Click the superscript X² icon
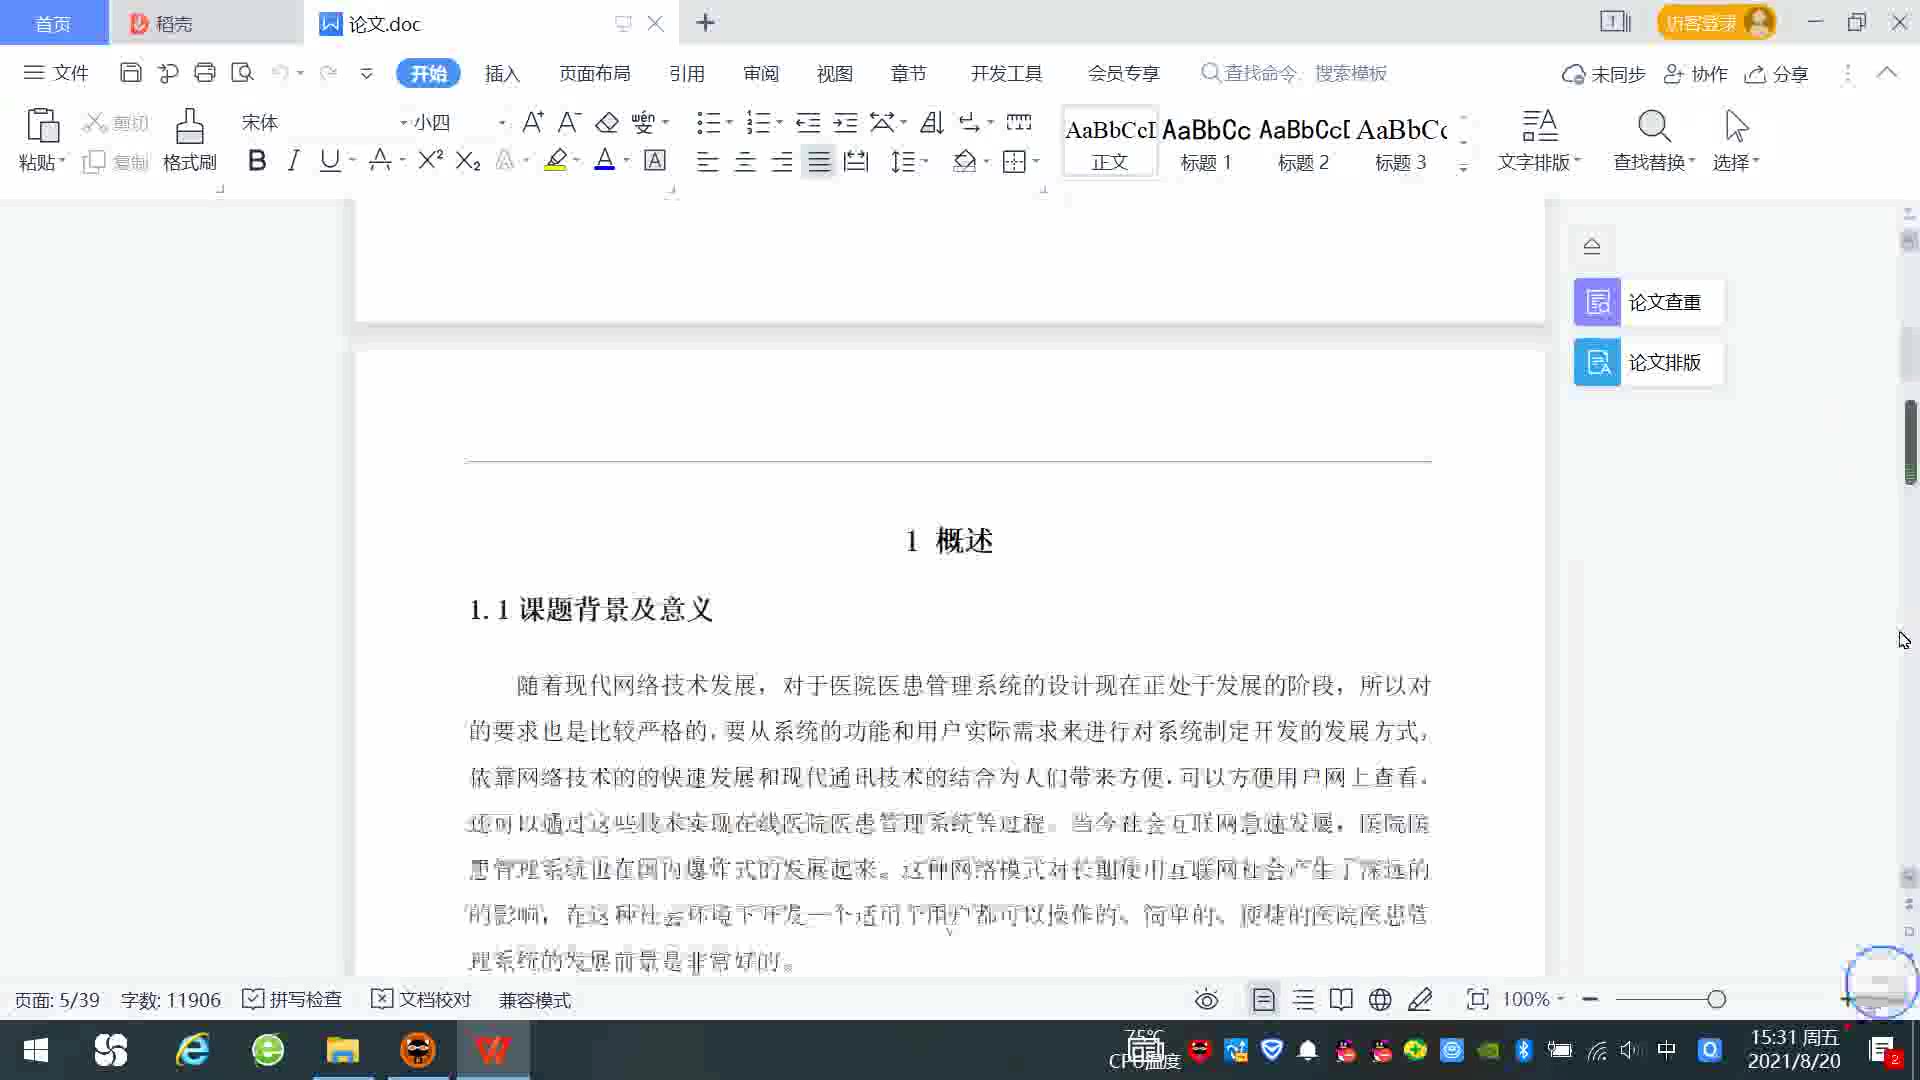This screenshot has width=1920, height=1080. pos(430,160)
